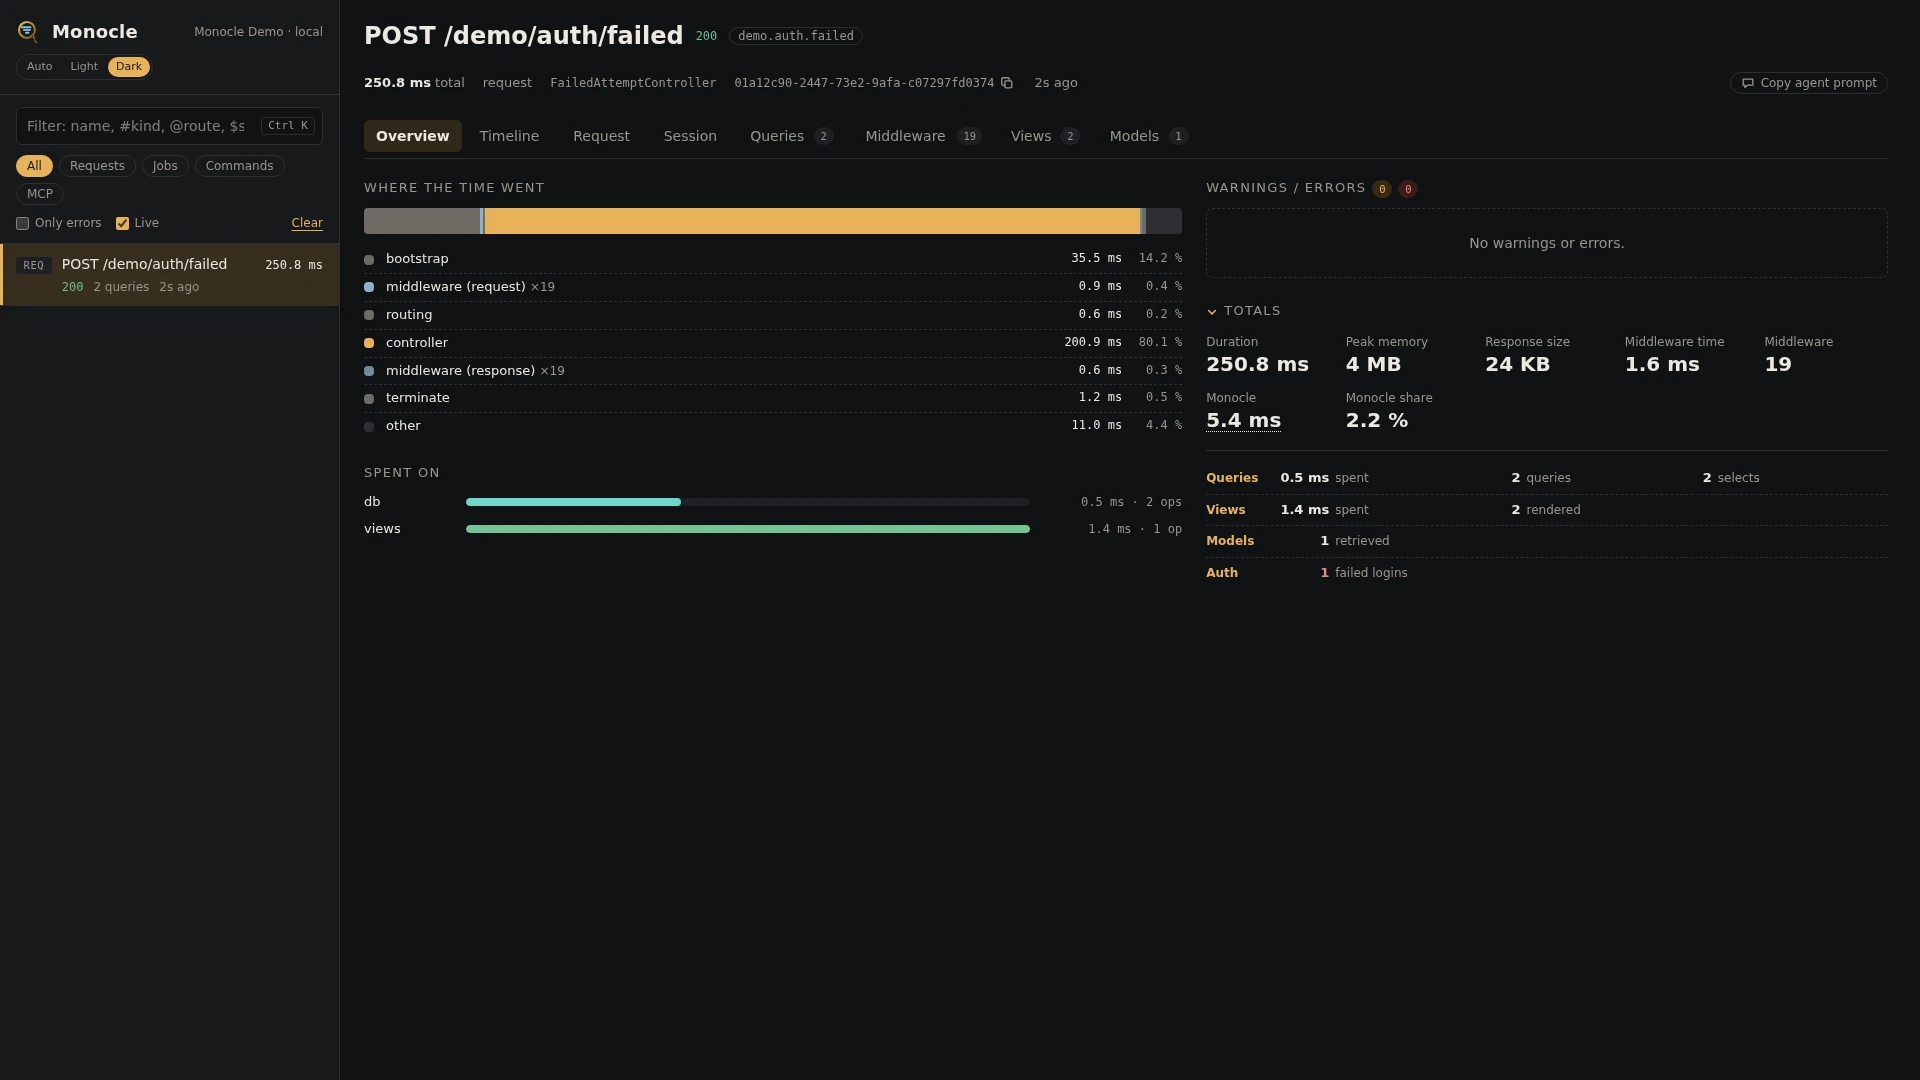This screenshot has width=1920, height=1080.
Task: Select the POST /demo/auth/failed request entry
Action: click(170, 275)
